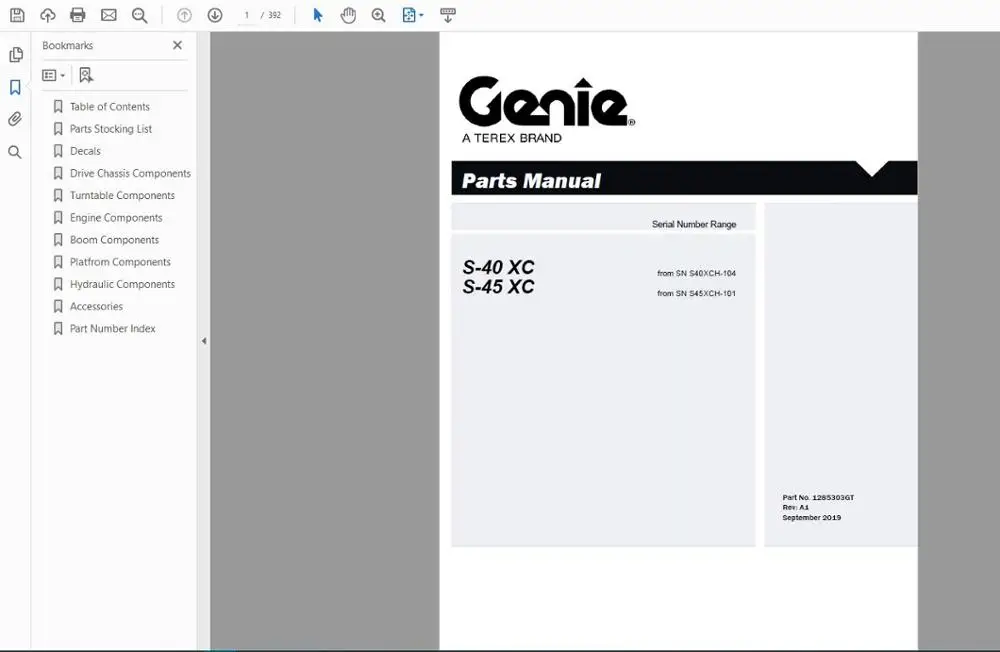Click the upload to cloud icon
Screen dimensions: 1000x652
click(x=48, y=15)
